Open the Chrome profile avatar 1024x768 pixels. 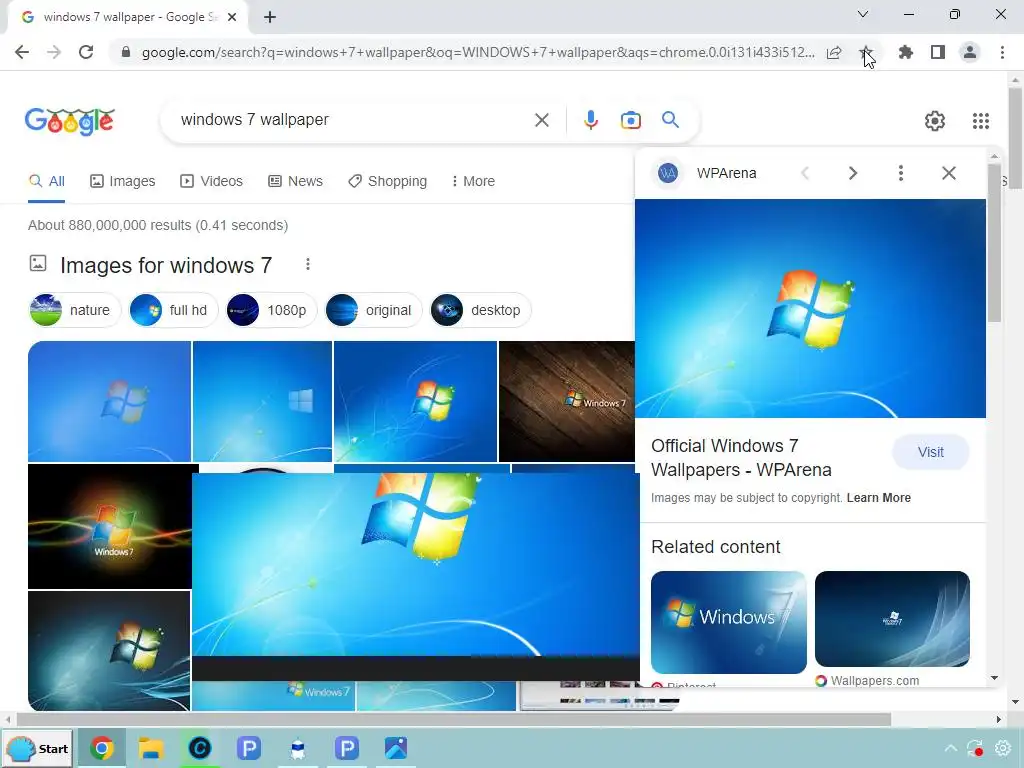pos(970,52)
